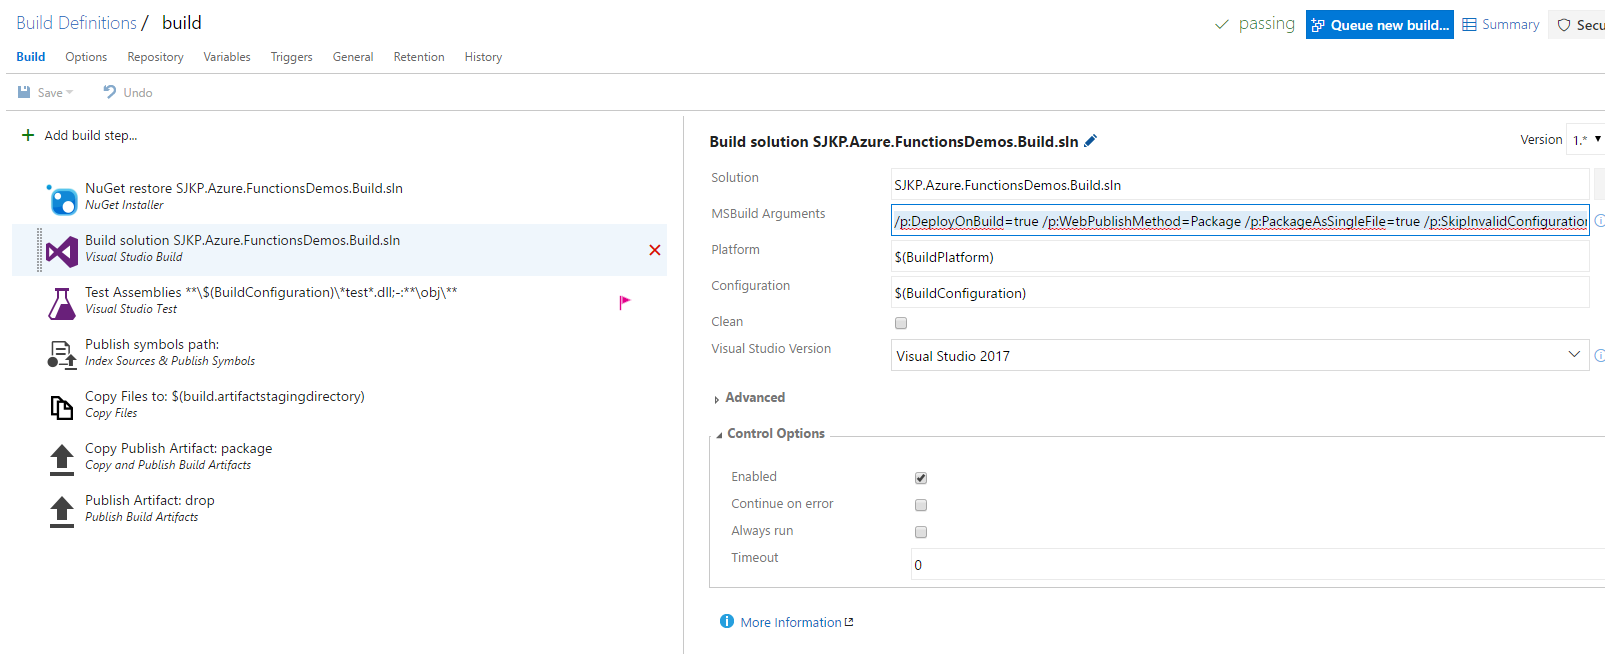Click the passing build status text
This screenshot has width=1605, height=654.
pos(1266,23)
